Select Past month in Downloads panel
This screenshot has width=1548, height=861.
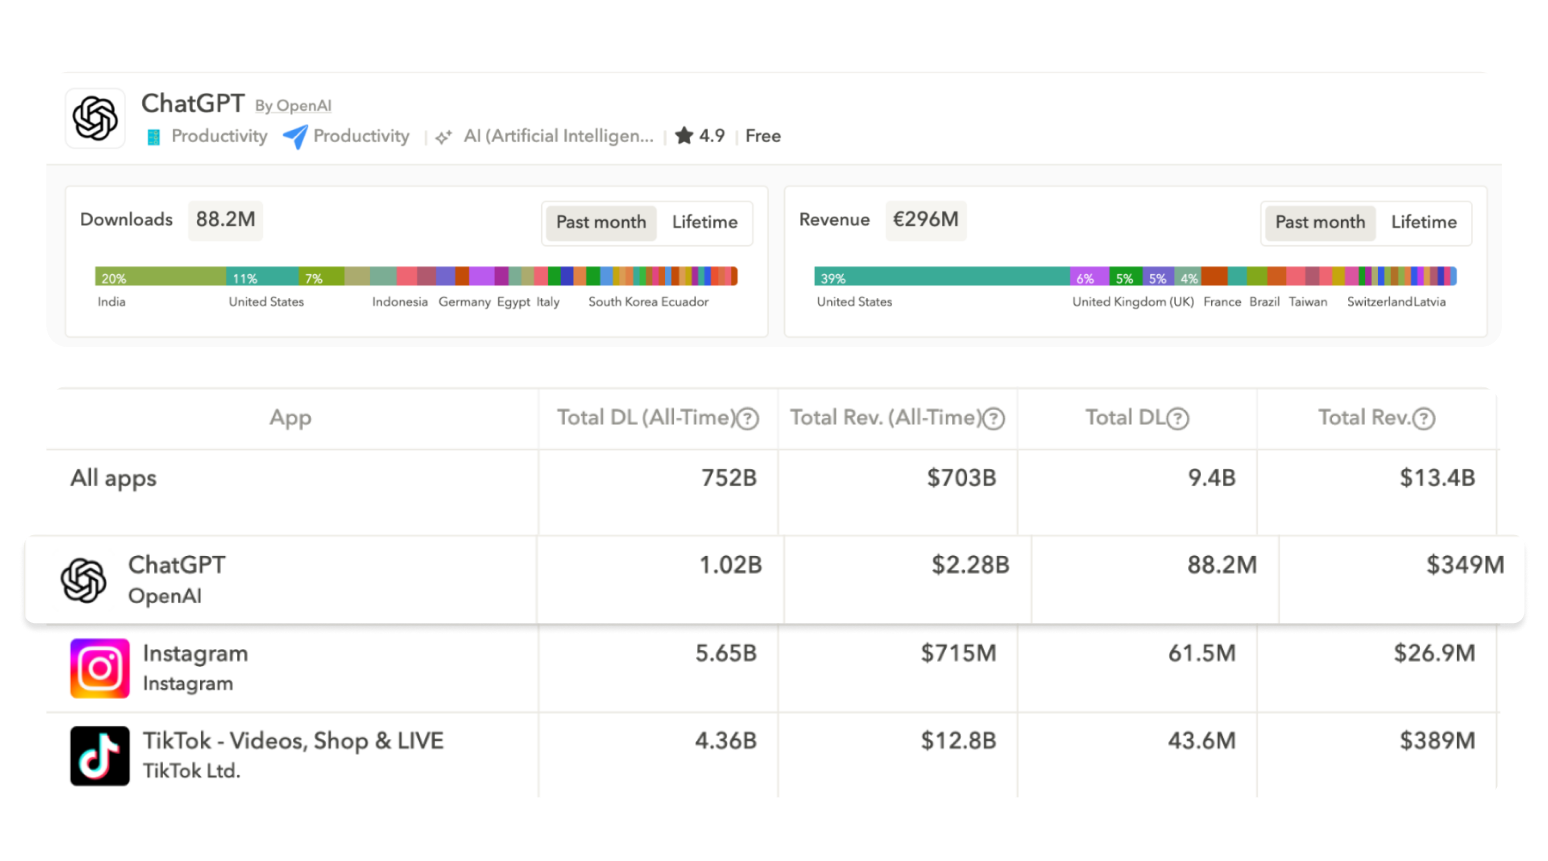tap(601, 222)
